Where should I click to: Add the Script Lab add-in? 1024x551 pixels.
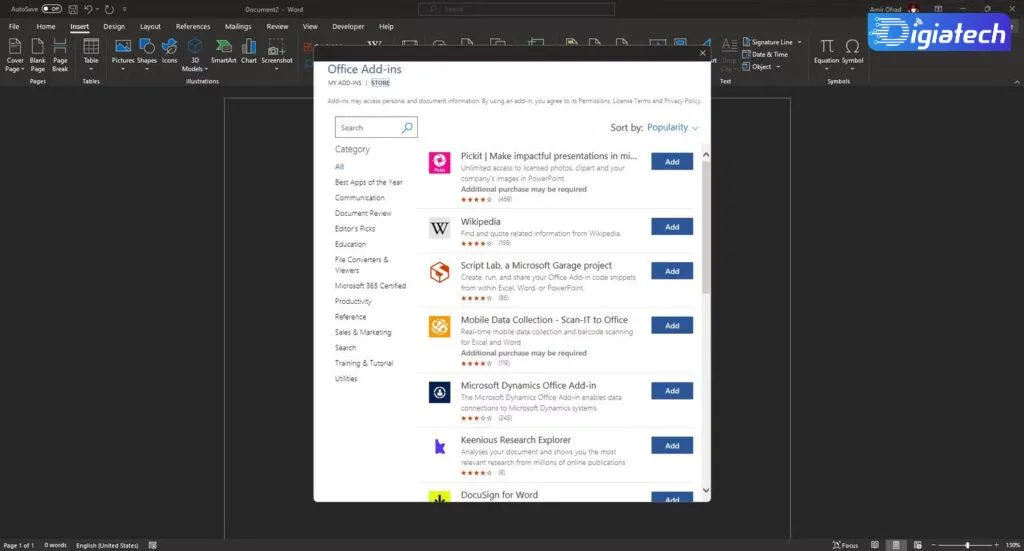pos(672,271)
